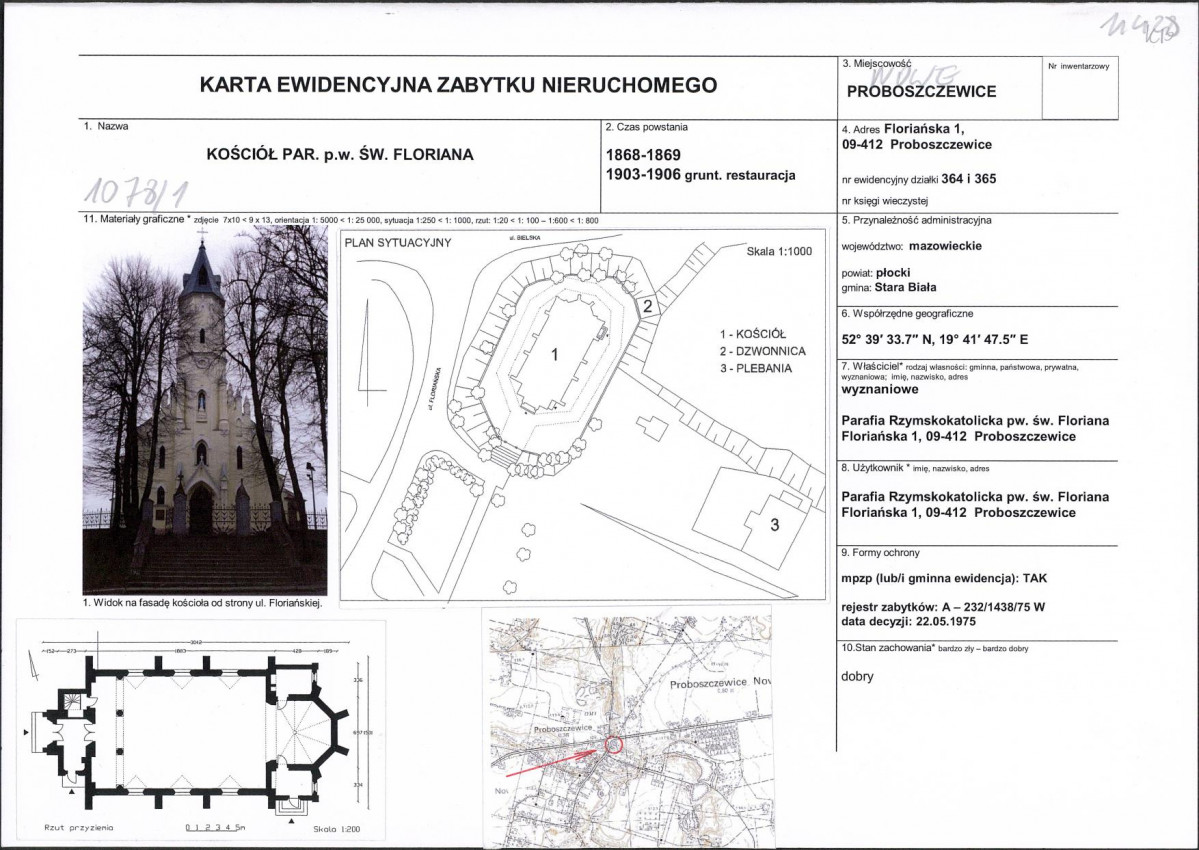This screenshot has height=850, width=1199.
Task: Click the red circle on the orientation map
Action: click(614, 745)
